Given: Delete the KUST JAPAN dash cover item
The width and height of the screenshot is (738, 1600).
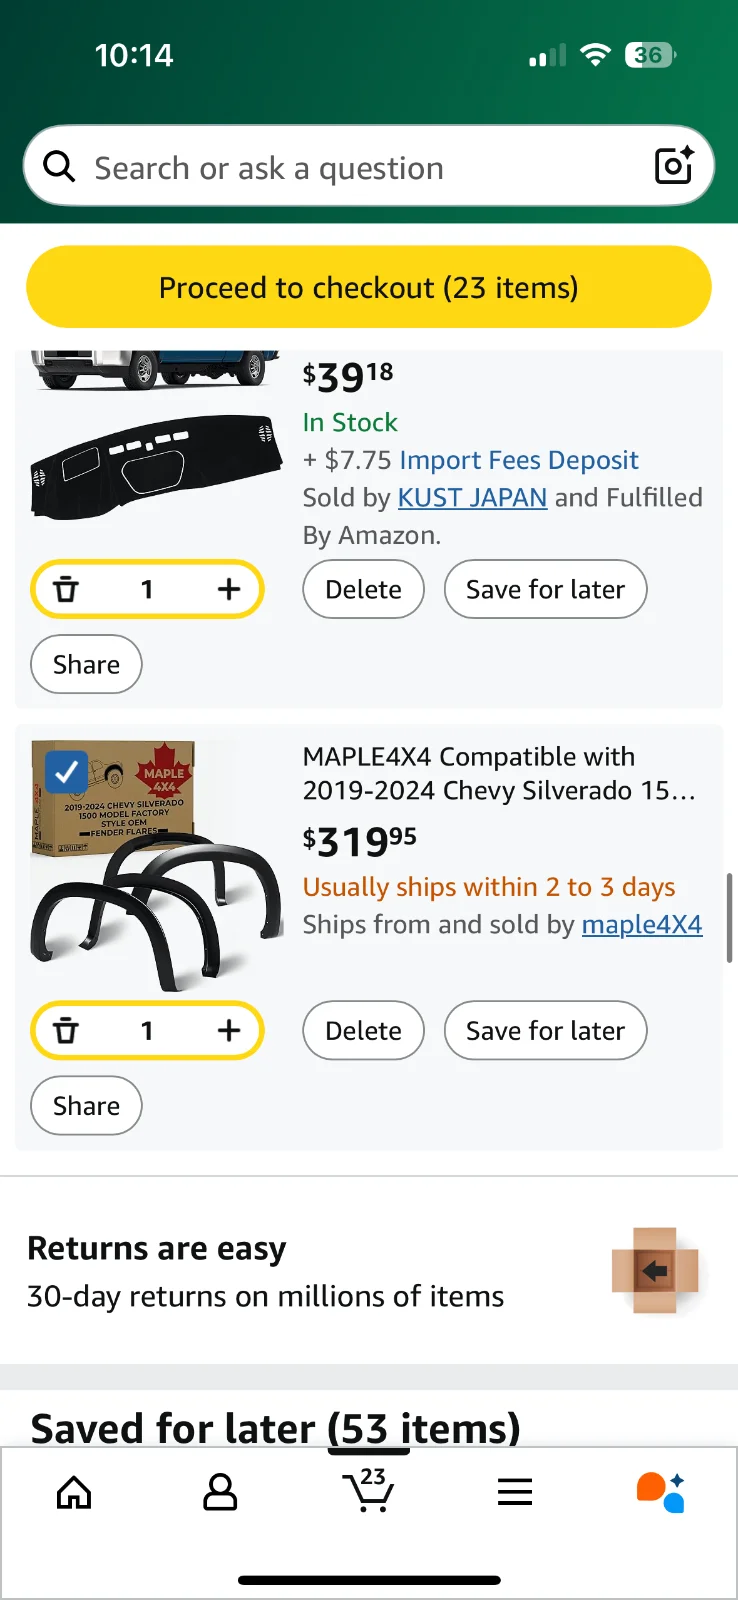Looking at the screenshot, I should point(363,590).
